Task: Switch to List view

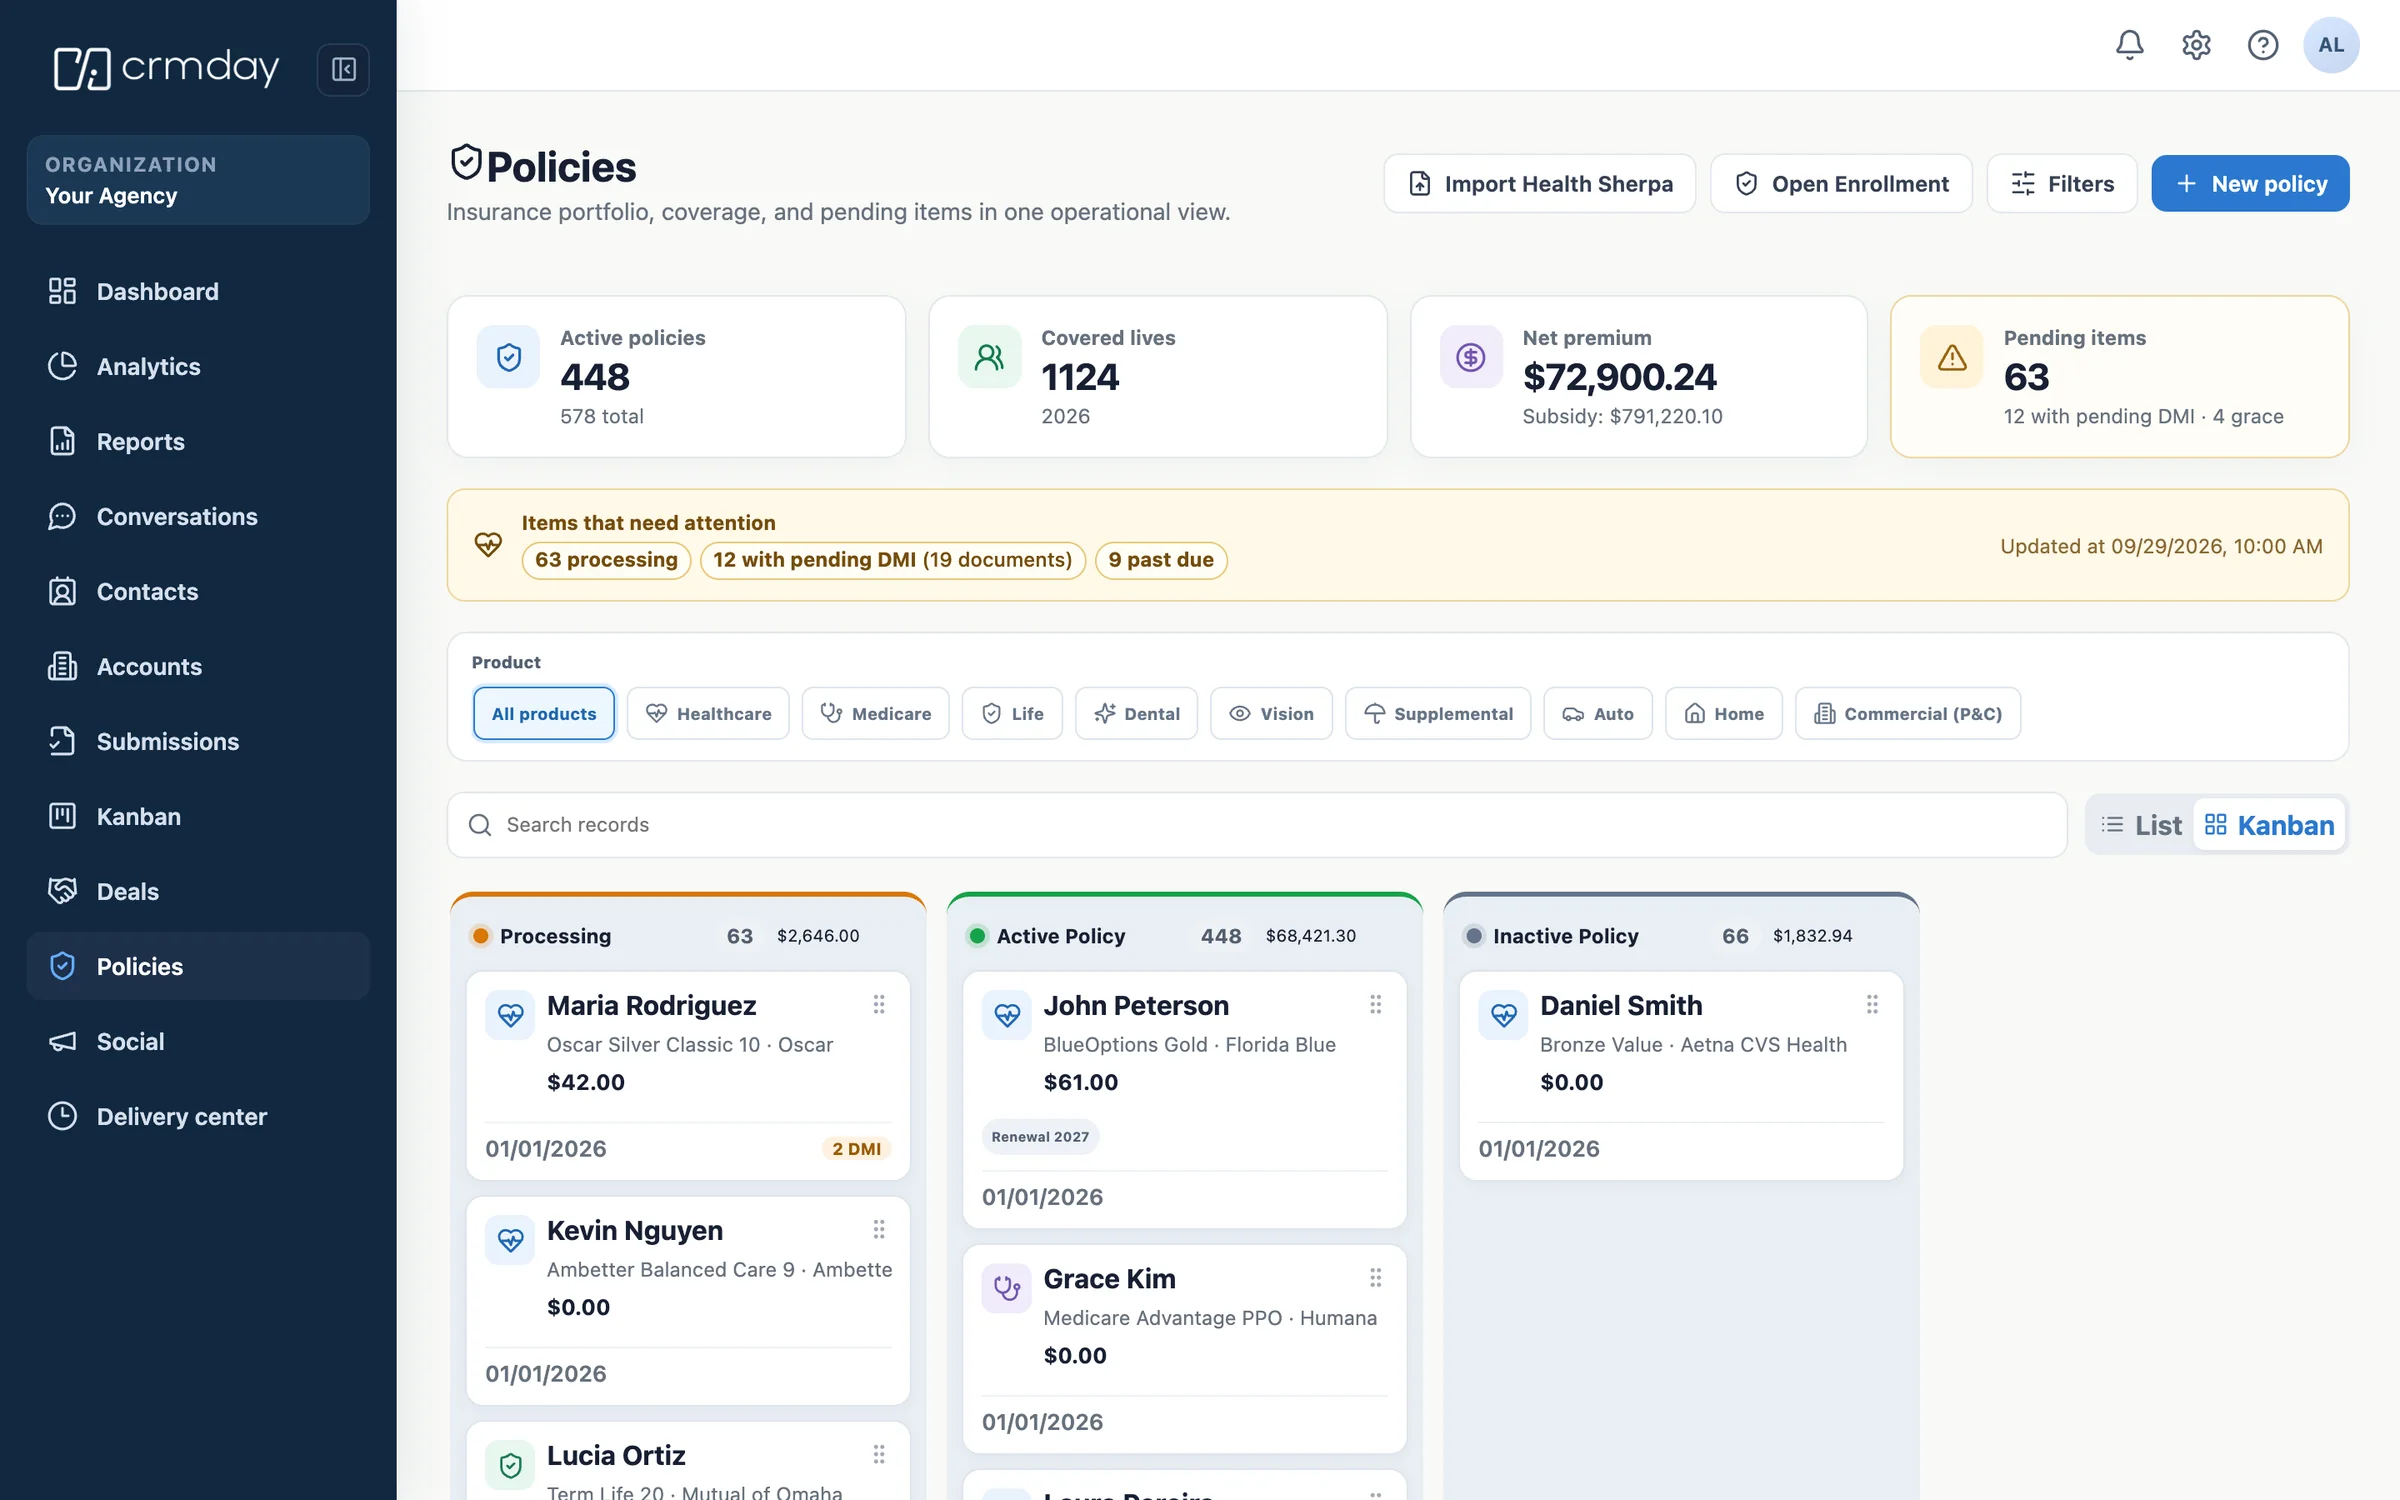Action: pos(2141,825)
